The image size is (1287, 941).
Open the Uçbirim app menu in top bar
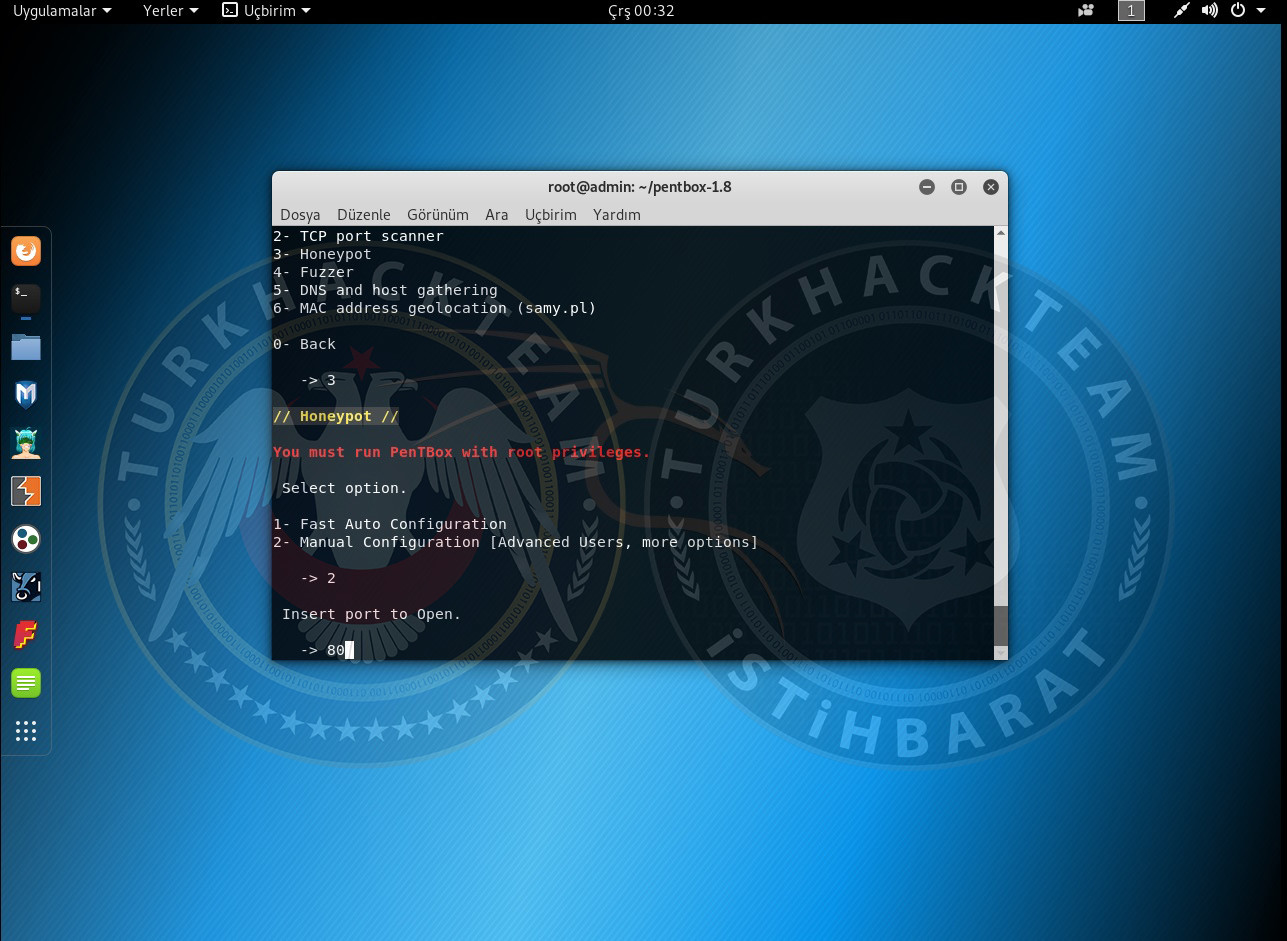[266, 11]
